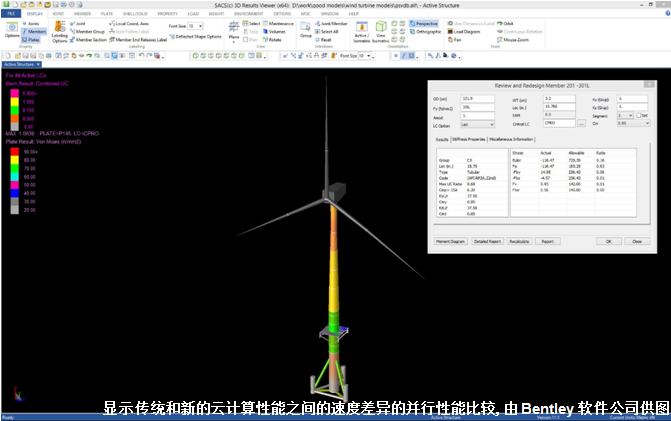Select View Isometric orientation cube icon
The image size is (671, 421).
pos(381,32)
